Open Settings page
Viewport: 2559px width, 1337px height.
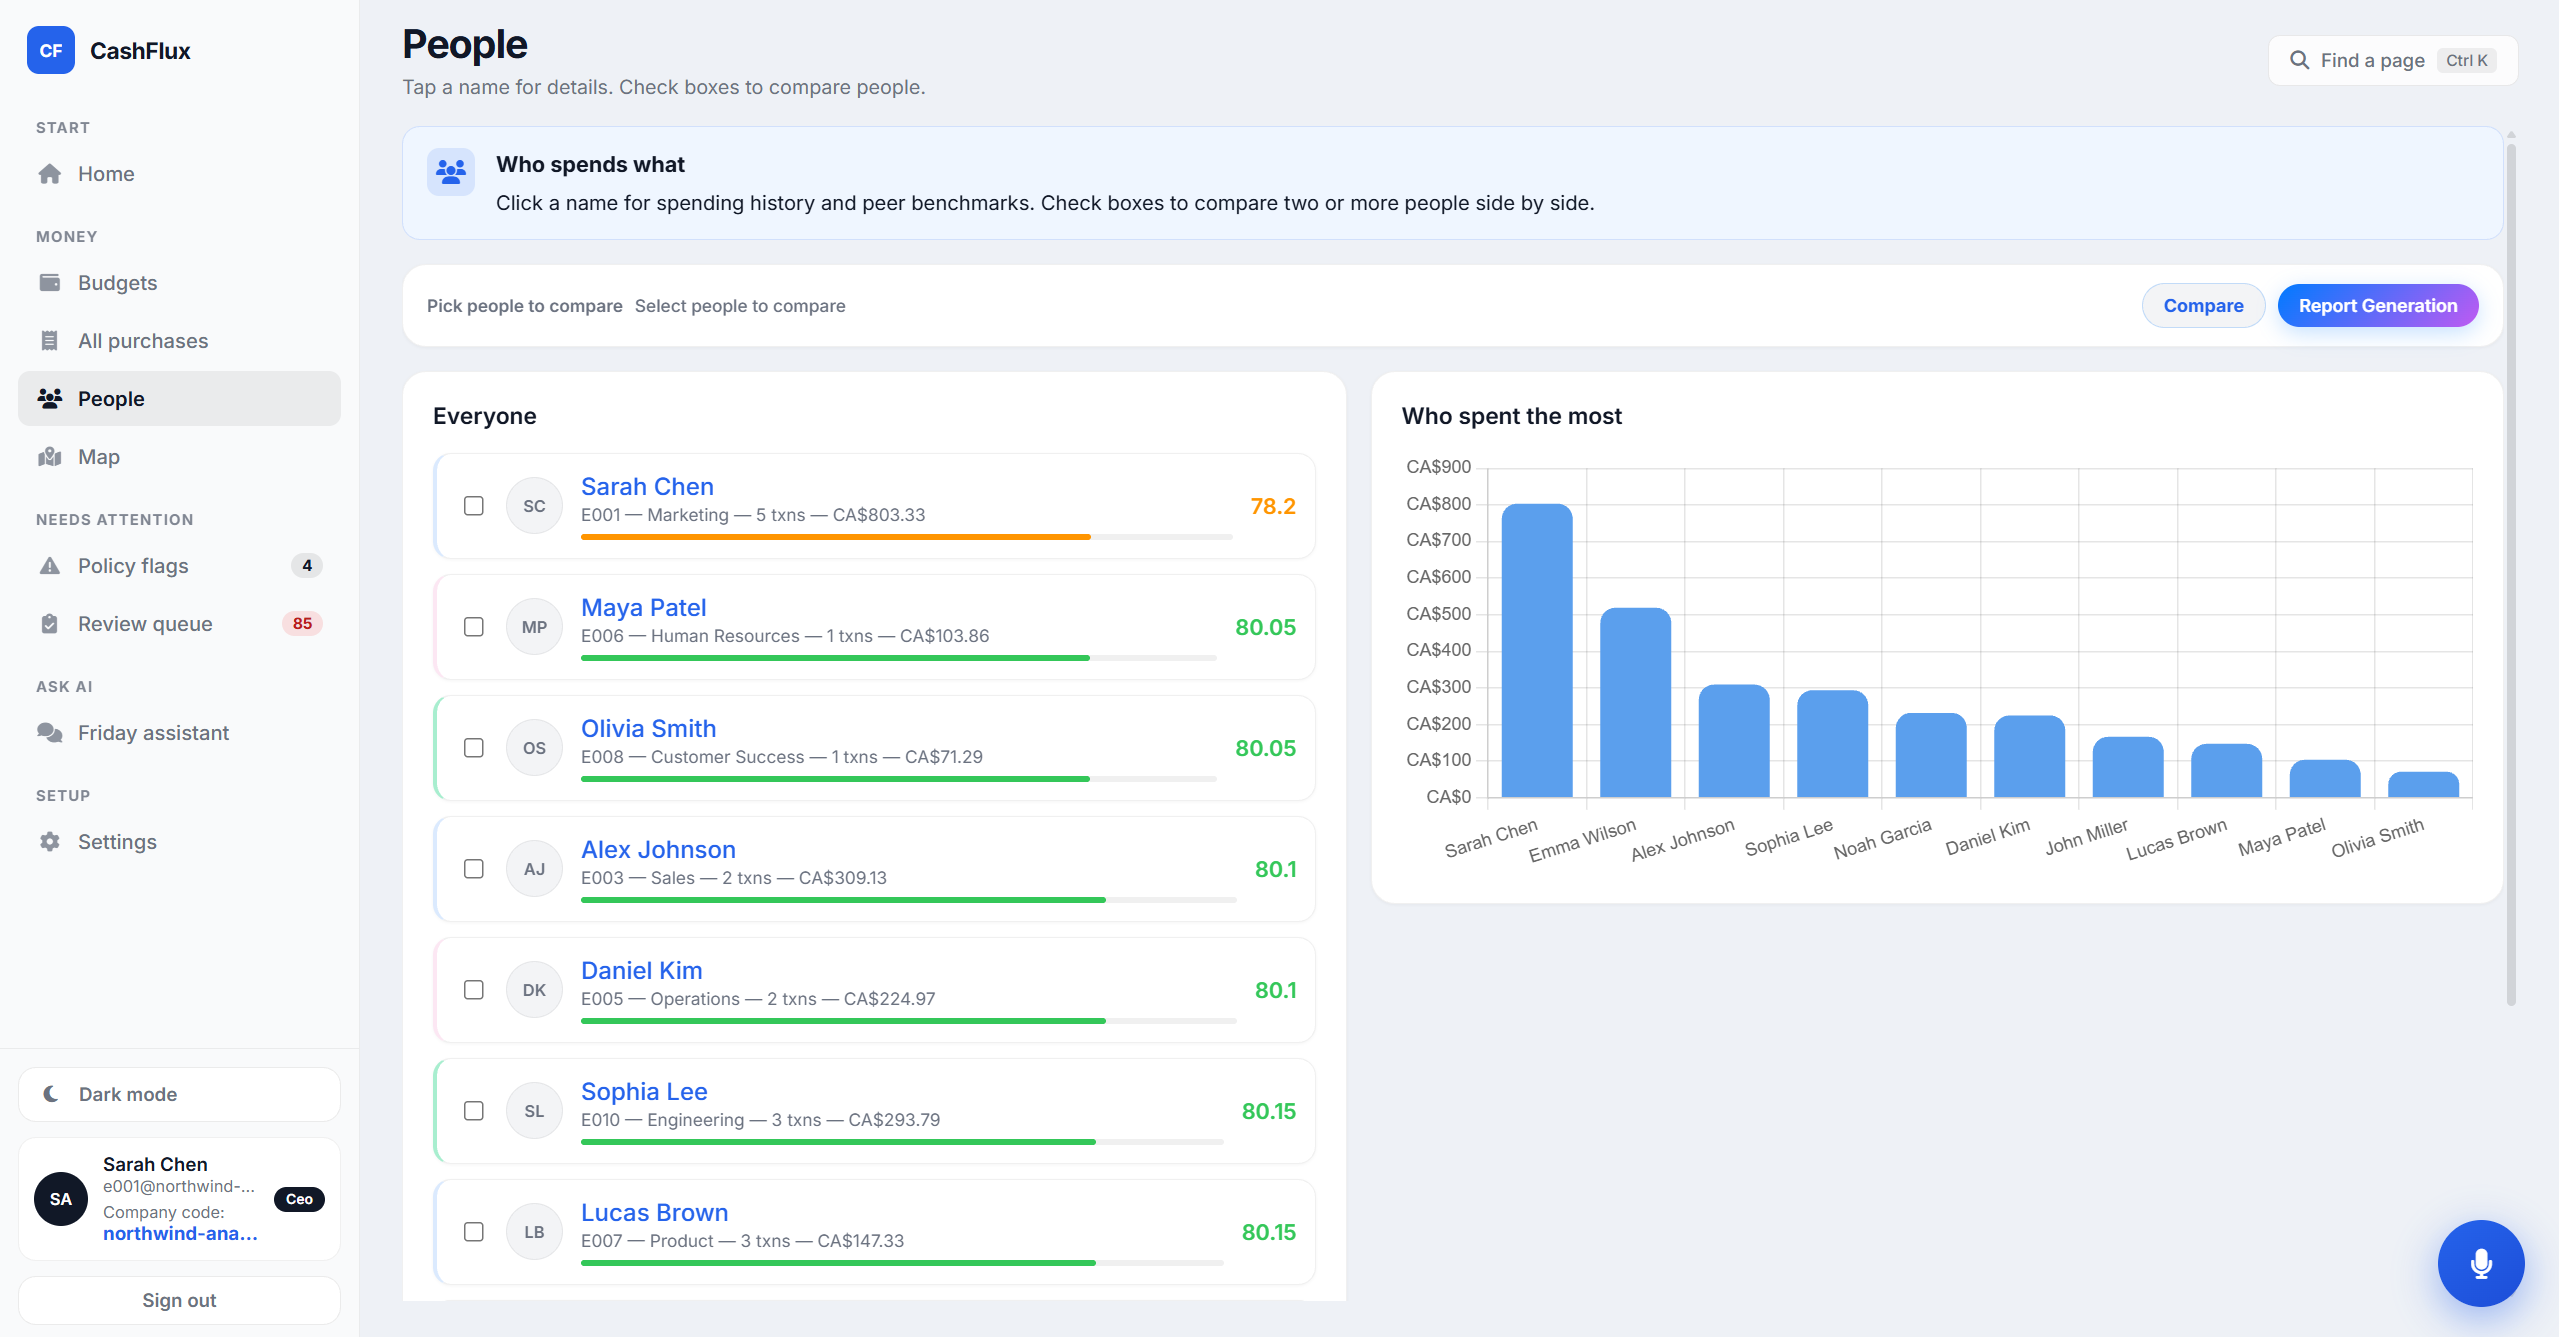(179, 842)
